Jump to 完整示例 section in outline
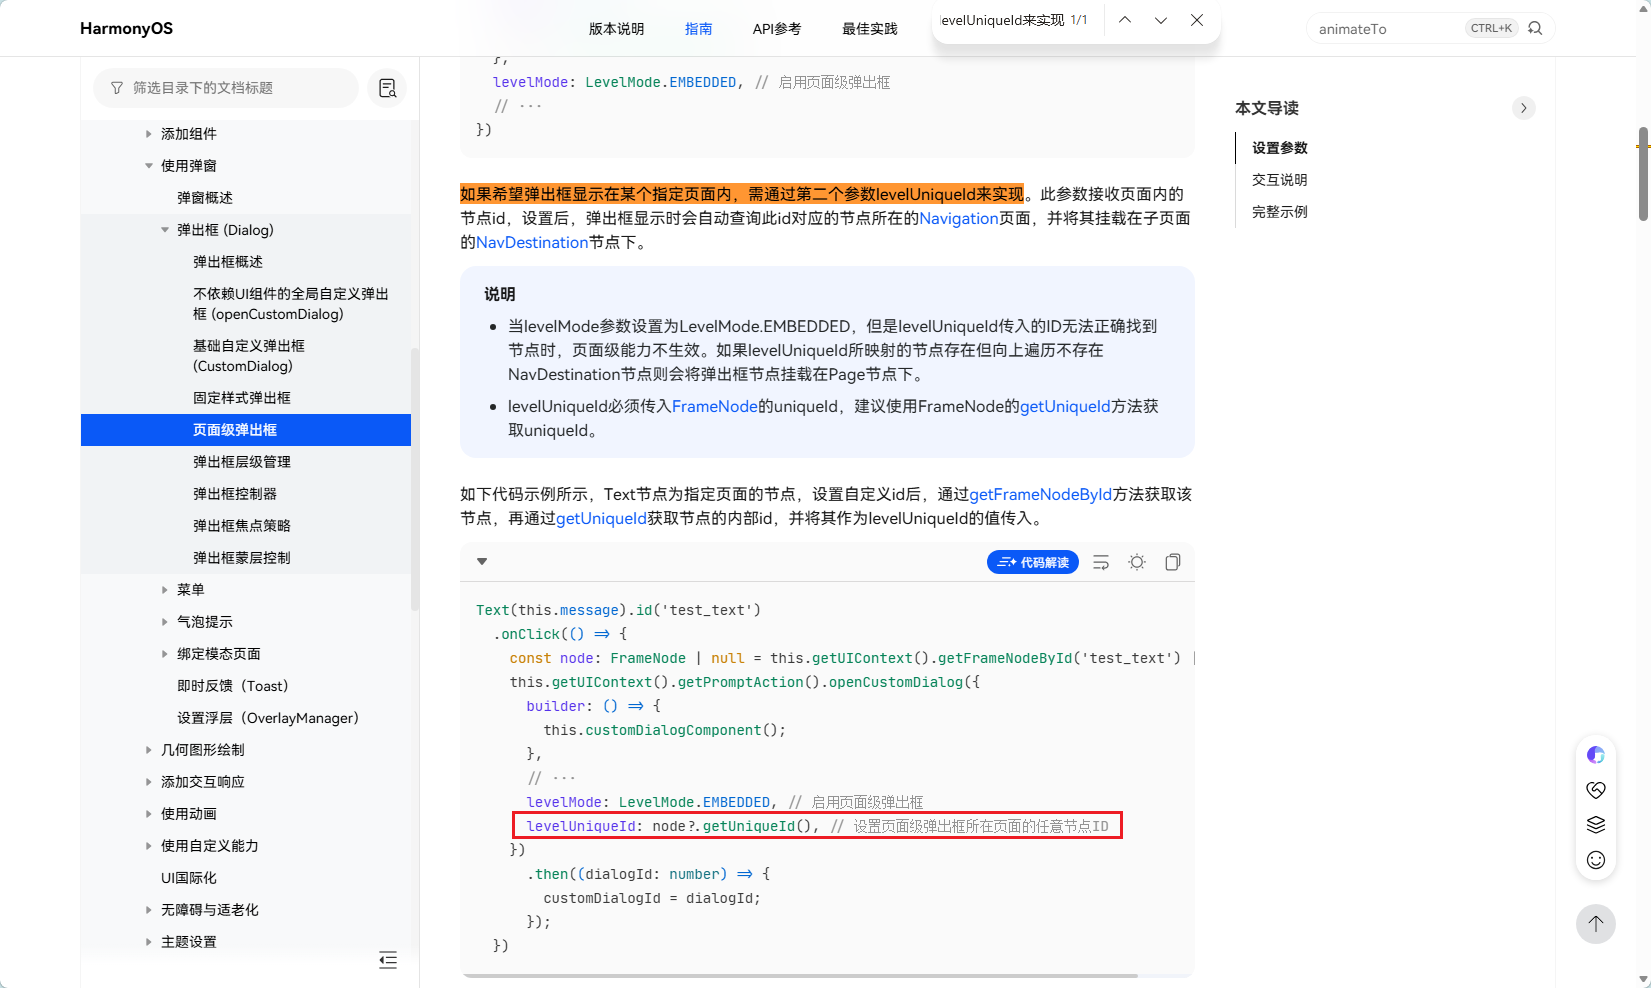Image resolution: width=1651 pixels, height=988 pixels. [1280, 212]
